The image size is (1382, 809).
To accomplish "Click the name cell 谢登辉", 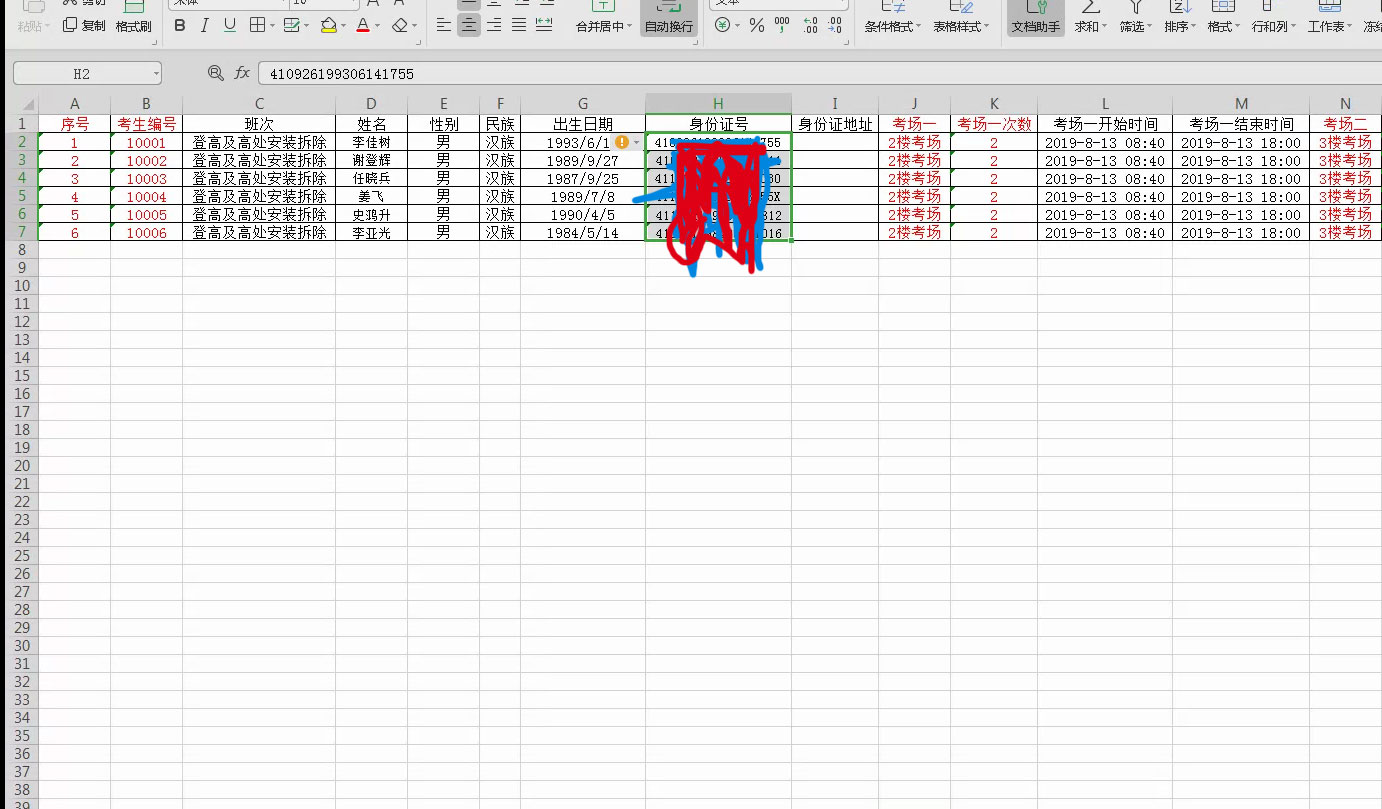I will coord(371,161).
